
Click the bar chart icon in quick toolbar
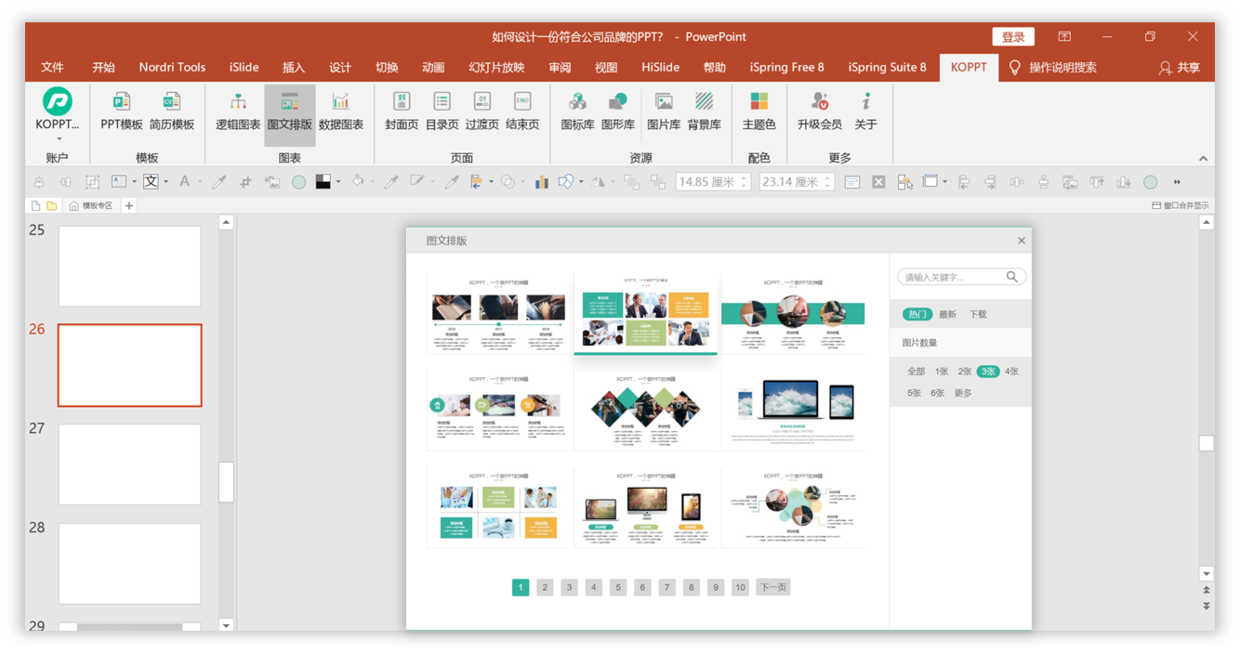tap(541, 182)
